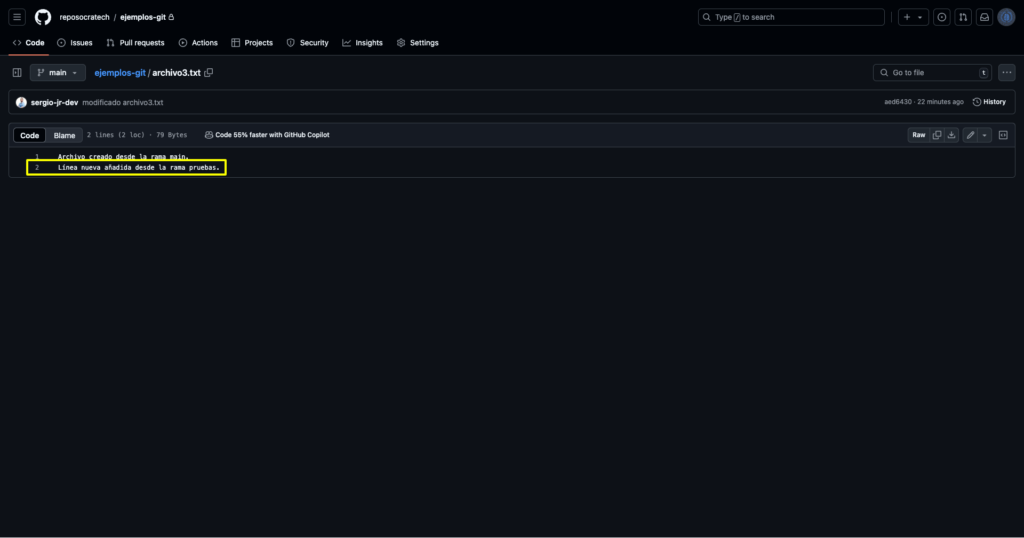This screenshot has width=1024, height=538.
Task: Focus the 'Go to file' search field
Action: [932, 72]
